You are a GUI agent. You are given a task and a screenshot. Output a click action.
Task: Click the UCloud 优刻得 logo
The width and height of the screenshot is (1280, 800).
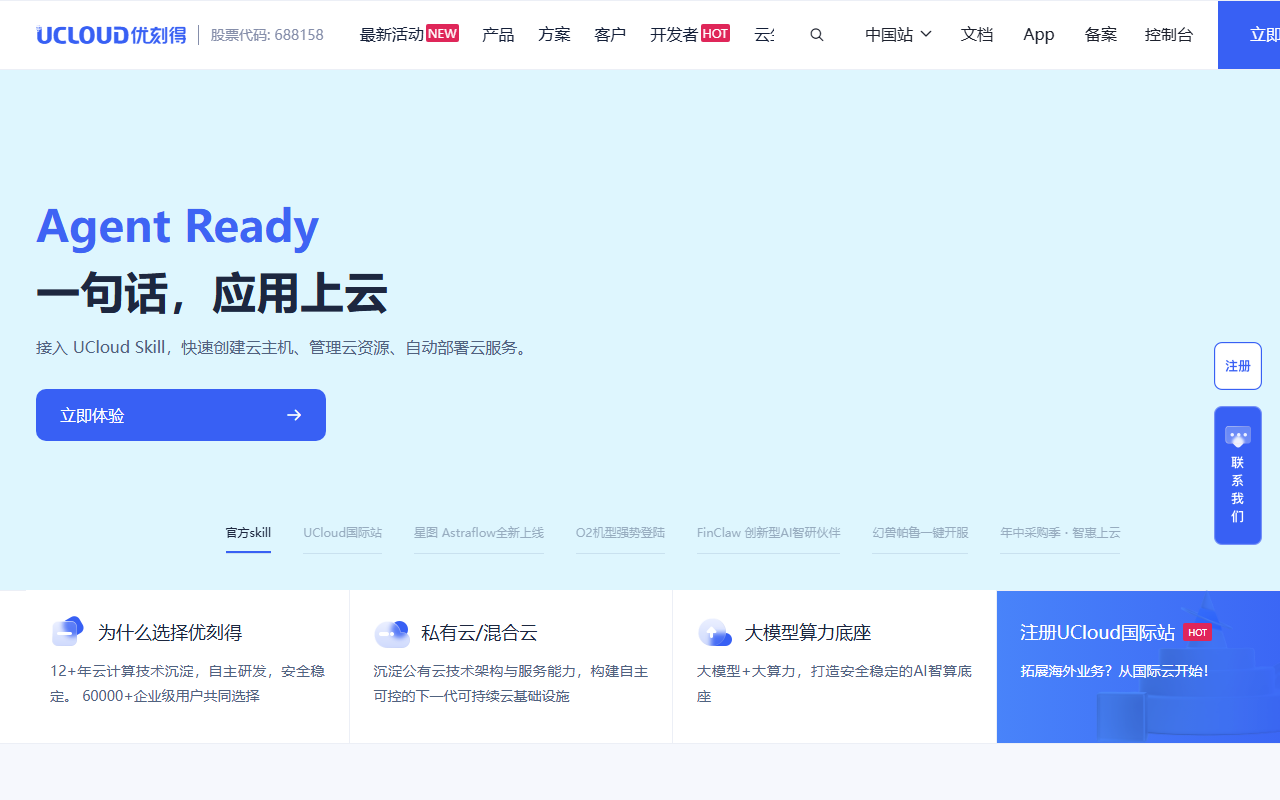click(x=111, y=35)
